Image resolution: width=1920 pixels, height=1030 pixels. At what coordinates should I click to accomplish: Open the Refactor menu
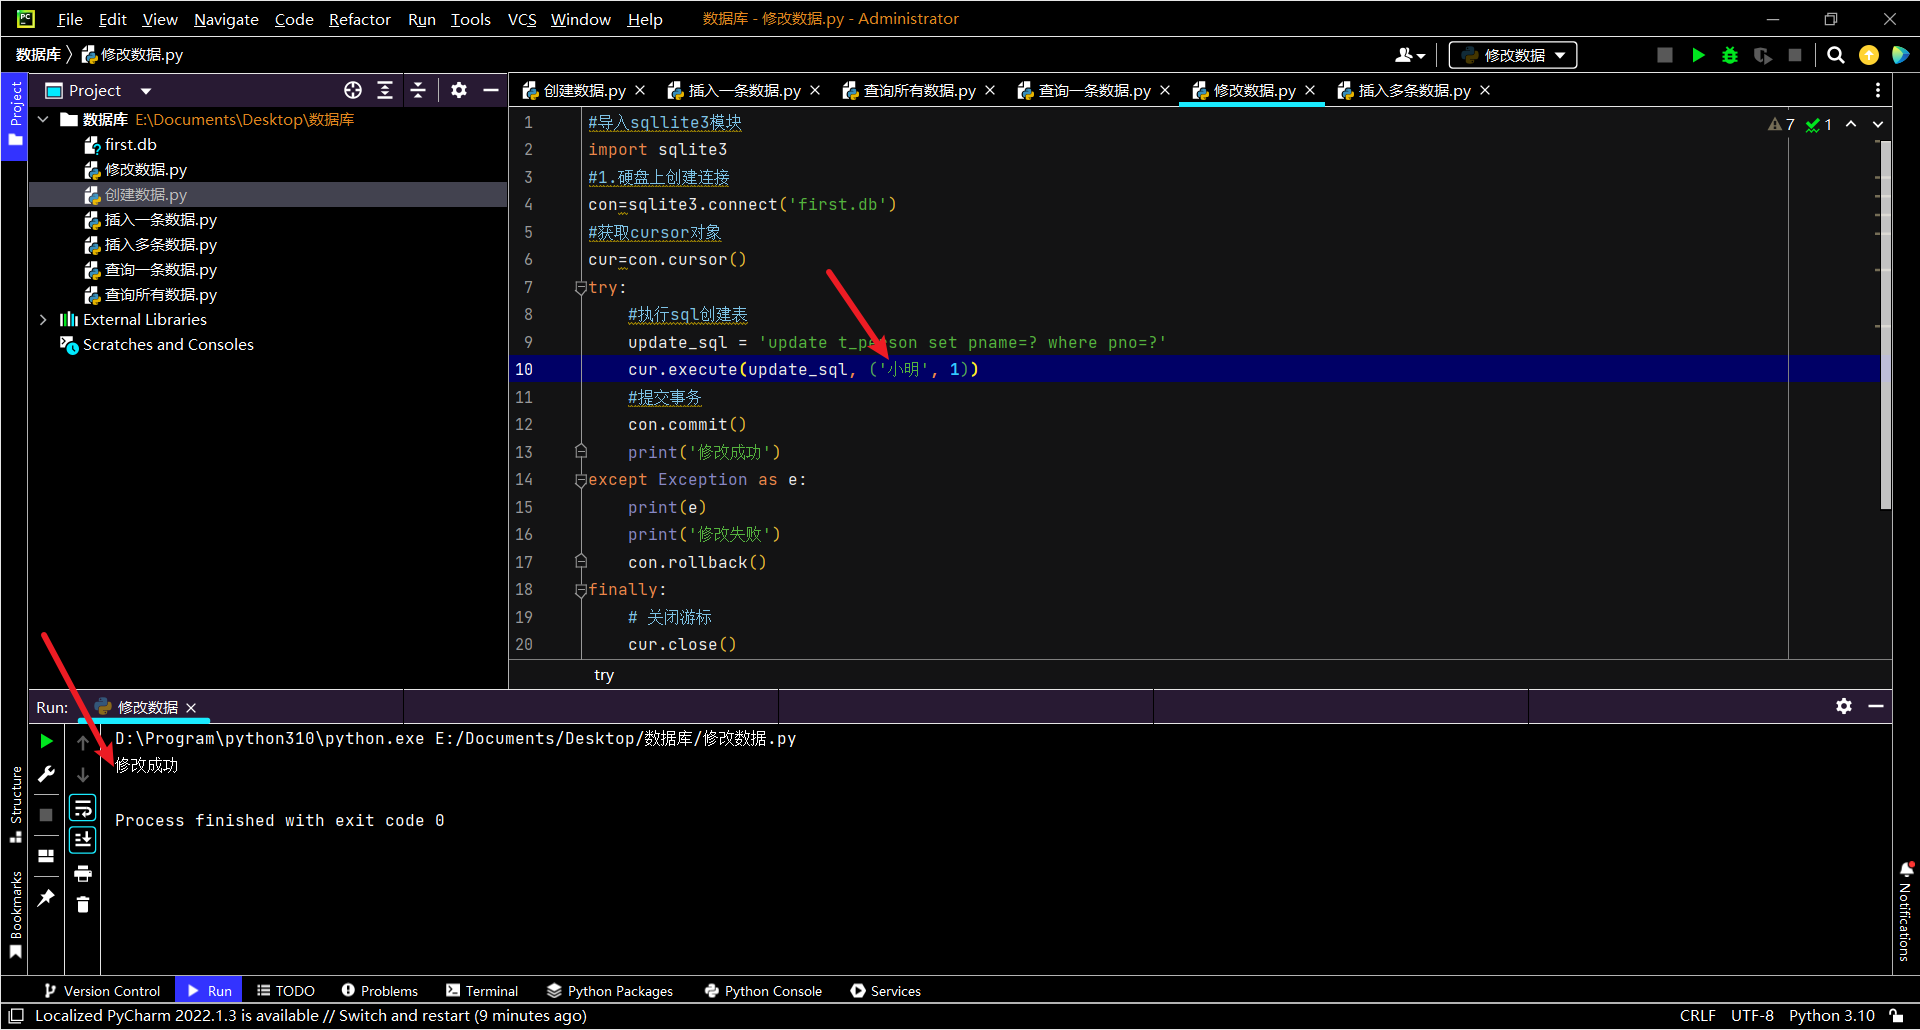click(x=359, y=19)
